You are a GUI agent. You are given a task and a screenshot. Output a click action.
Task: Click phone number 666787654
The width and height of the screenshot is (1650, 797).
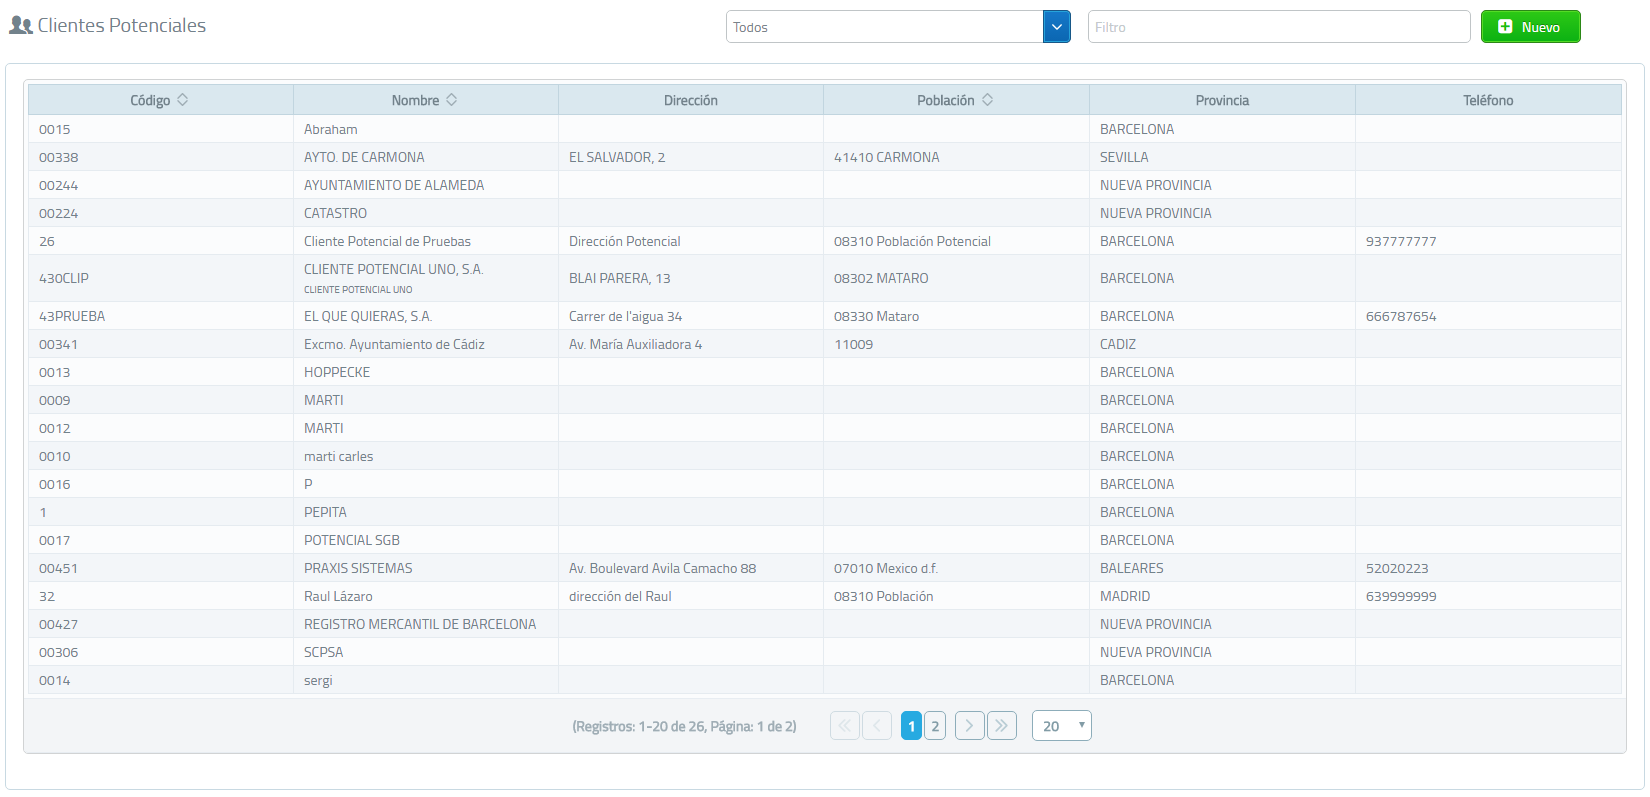point(1401,316)
